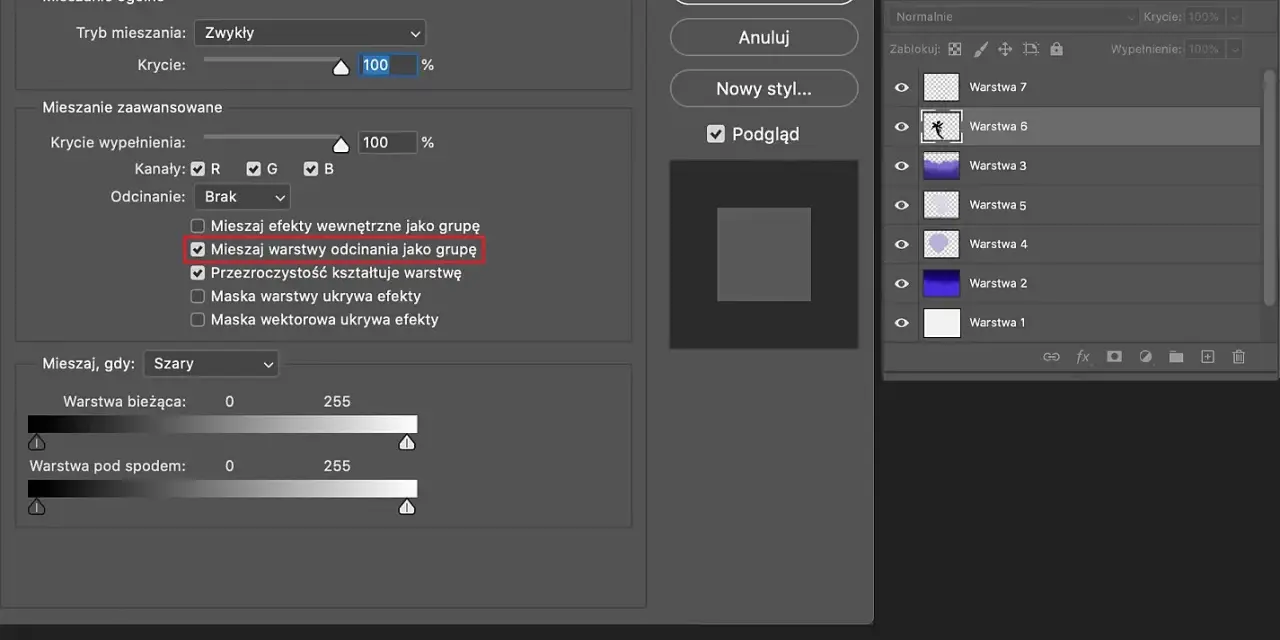Click the Nowy styl... button
This screenshot has width=1280, height=640.
pyautogui.click(x=764, y=89)
